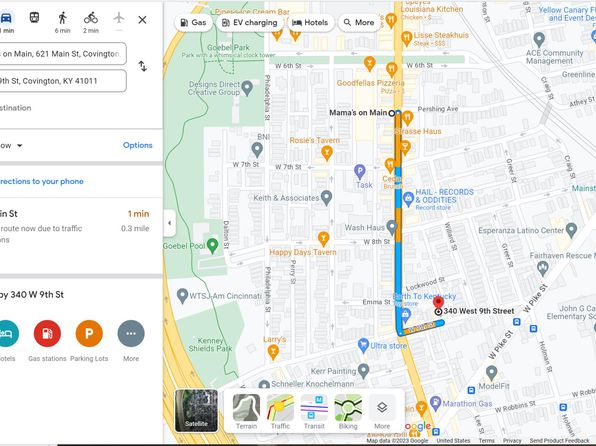The image size is (596, 446).
Task: Toggle the Traffic map layer
Action: (x=280, y=412)
